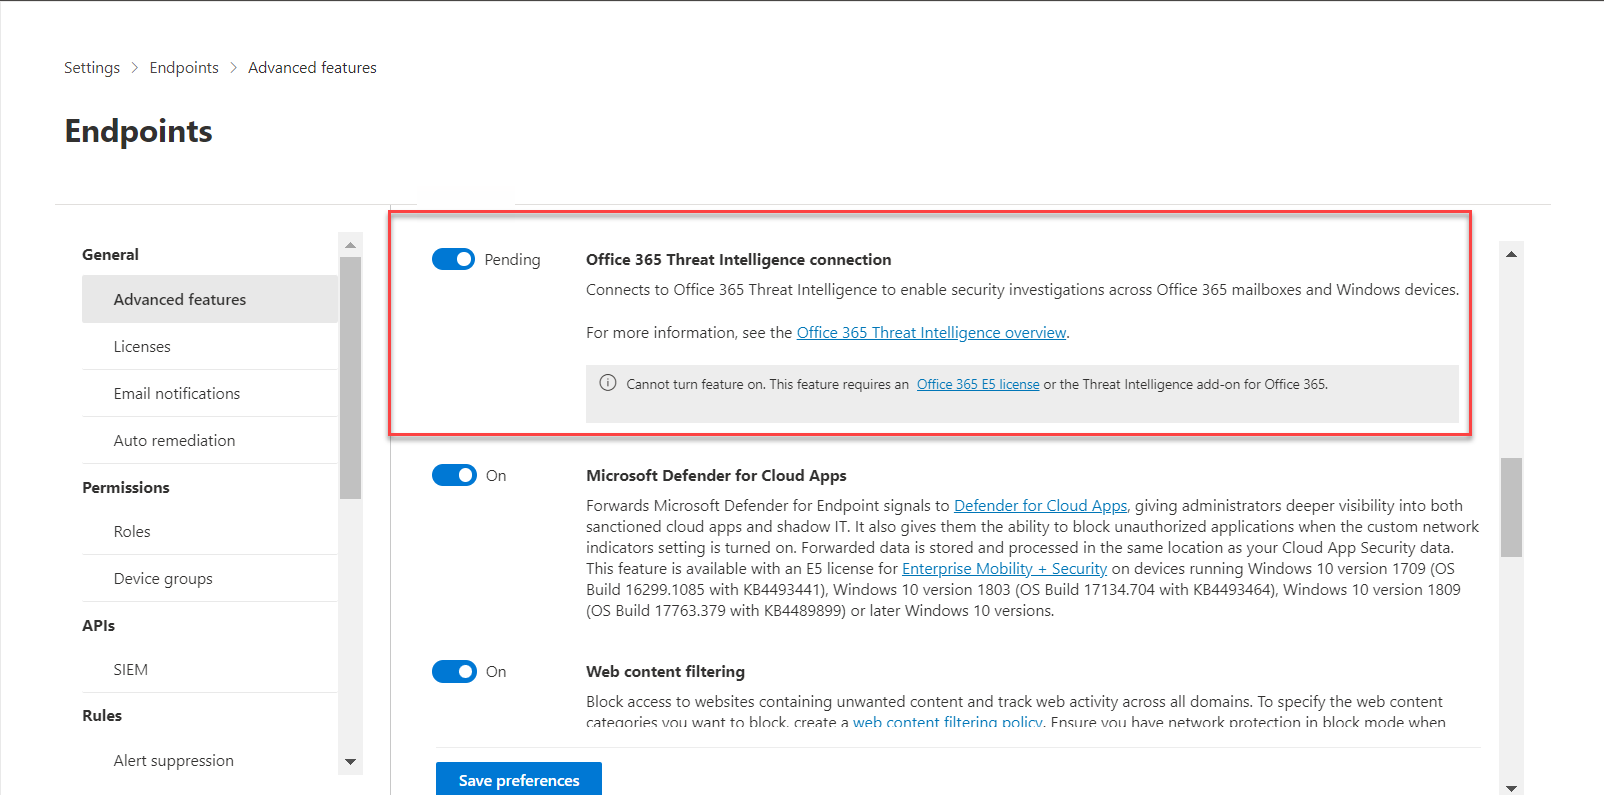Open Device groups settings

(210, 578)
